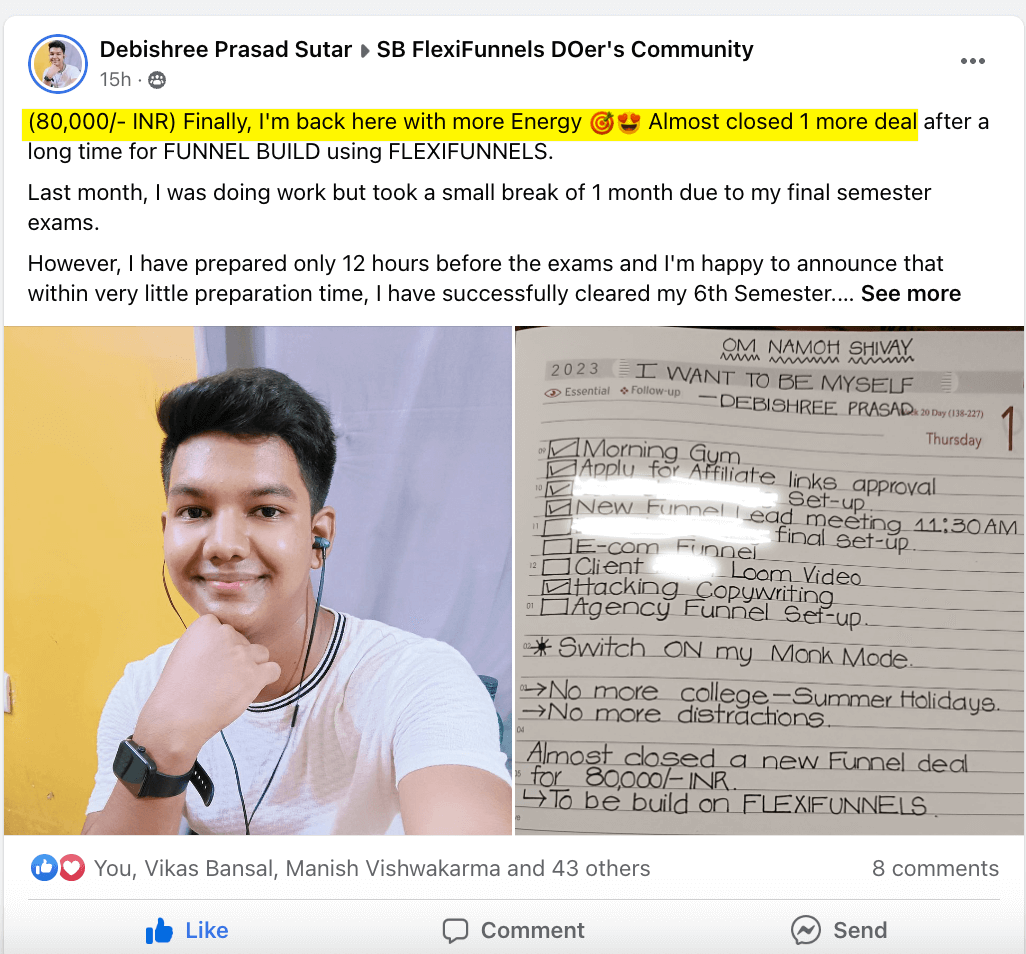Viewport: 1026px width, 954px height.
Task: Open the handwritten planner photo
Action: pyautogui.click(x=770, y=580)
